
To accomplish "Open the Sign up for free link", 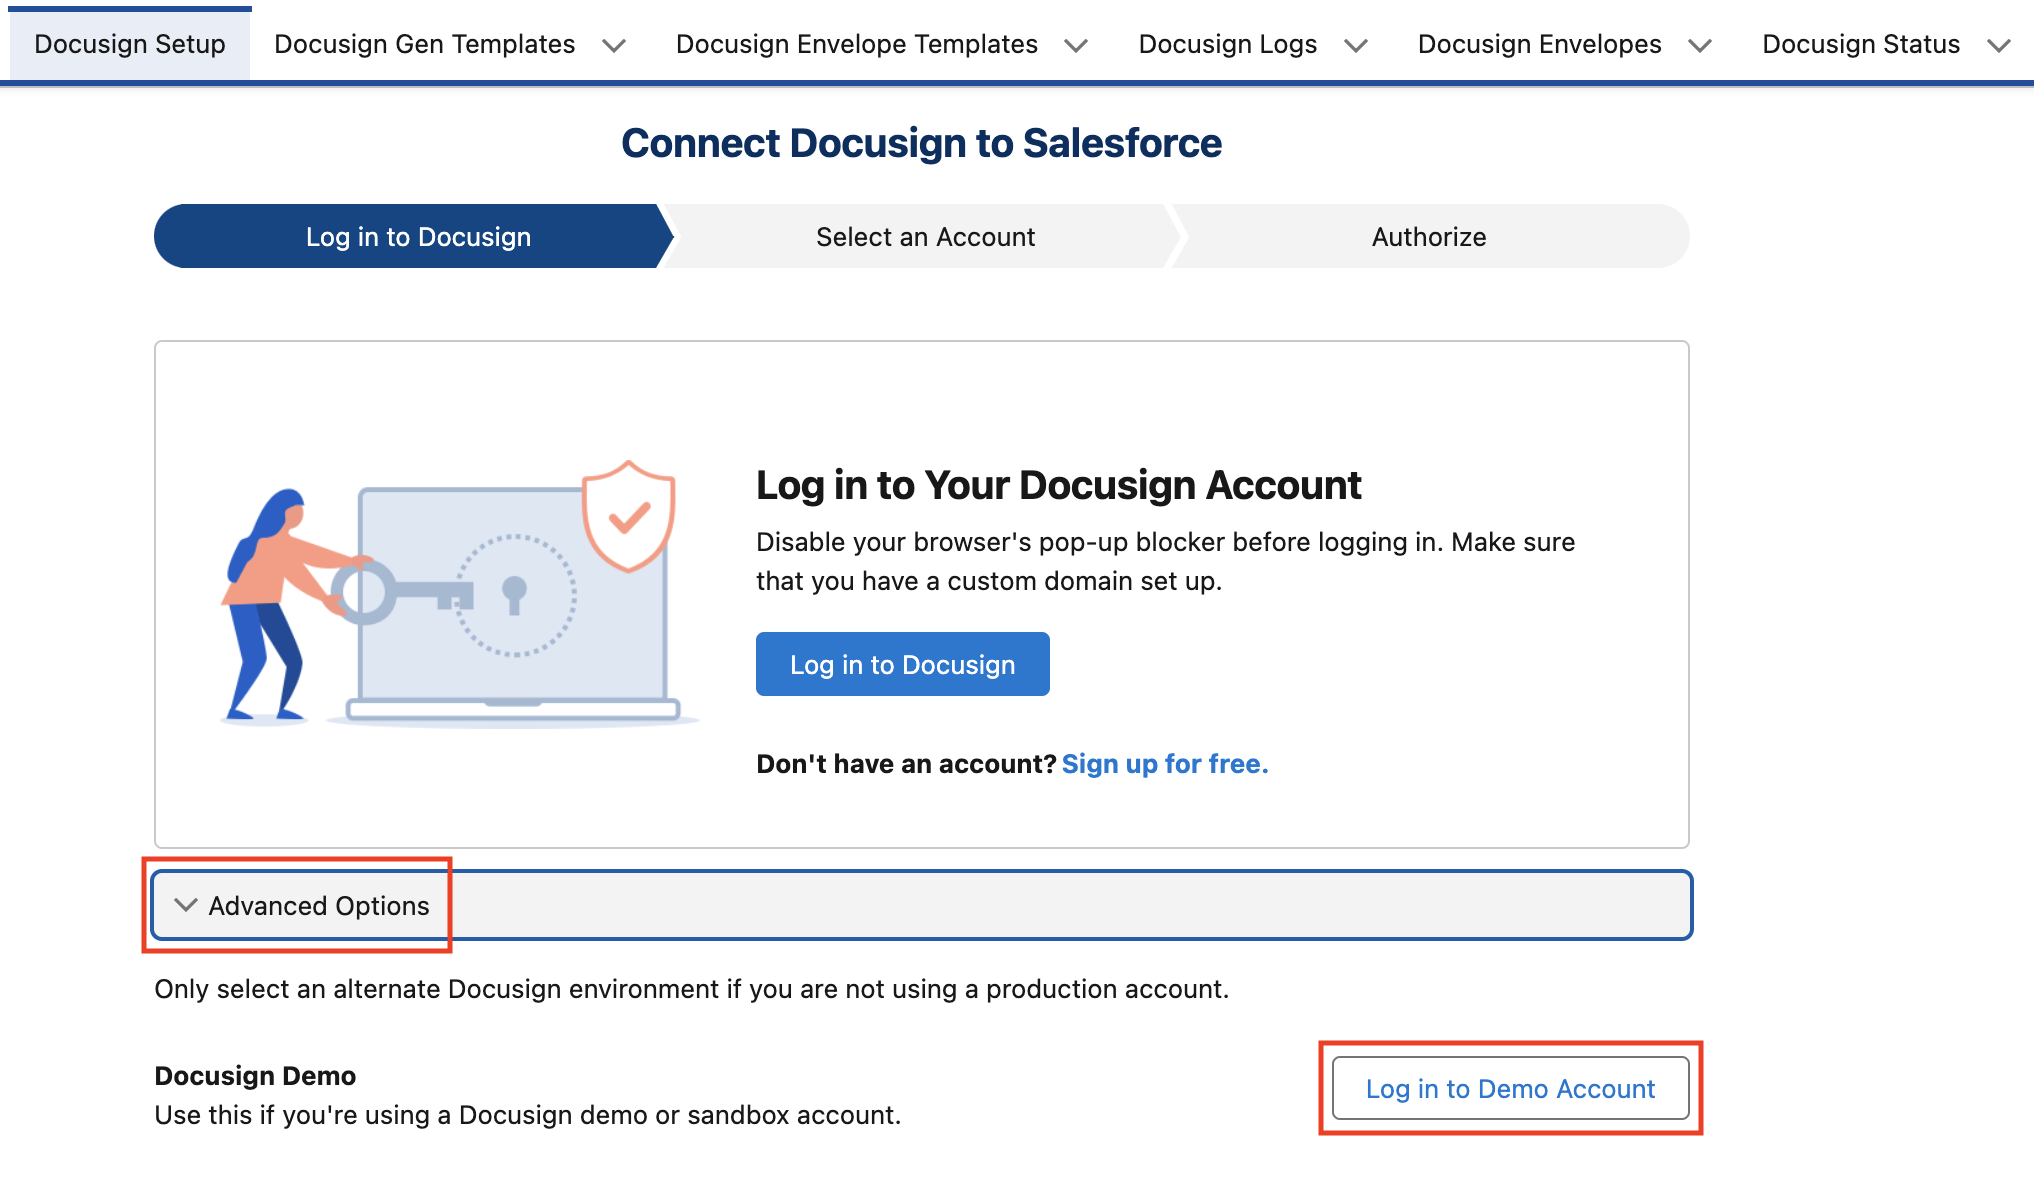I will [x=1165, y=763].
